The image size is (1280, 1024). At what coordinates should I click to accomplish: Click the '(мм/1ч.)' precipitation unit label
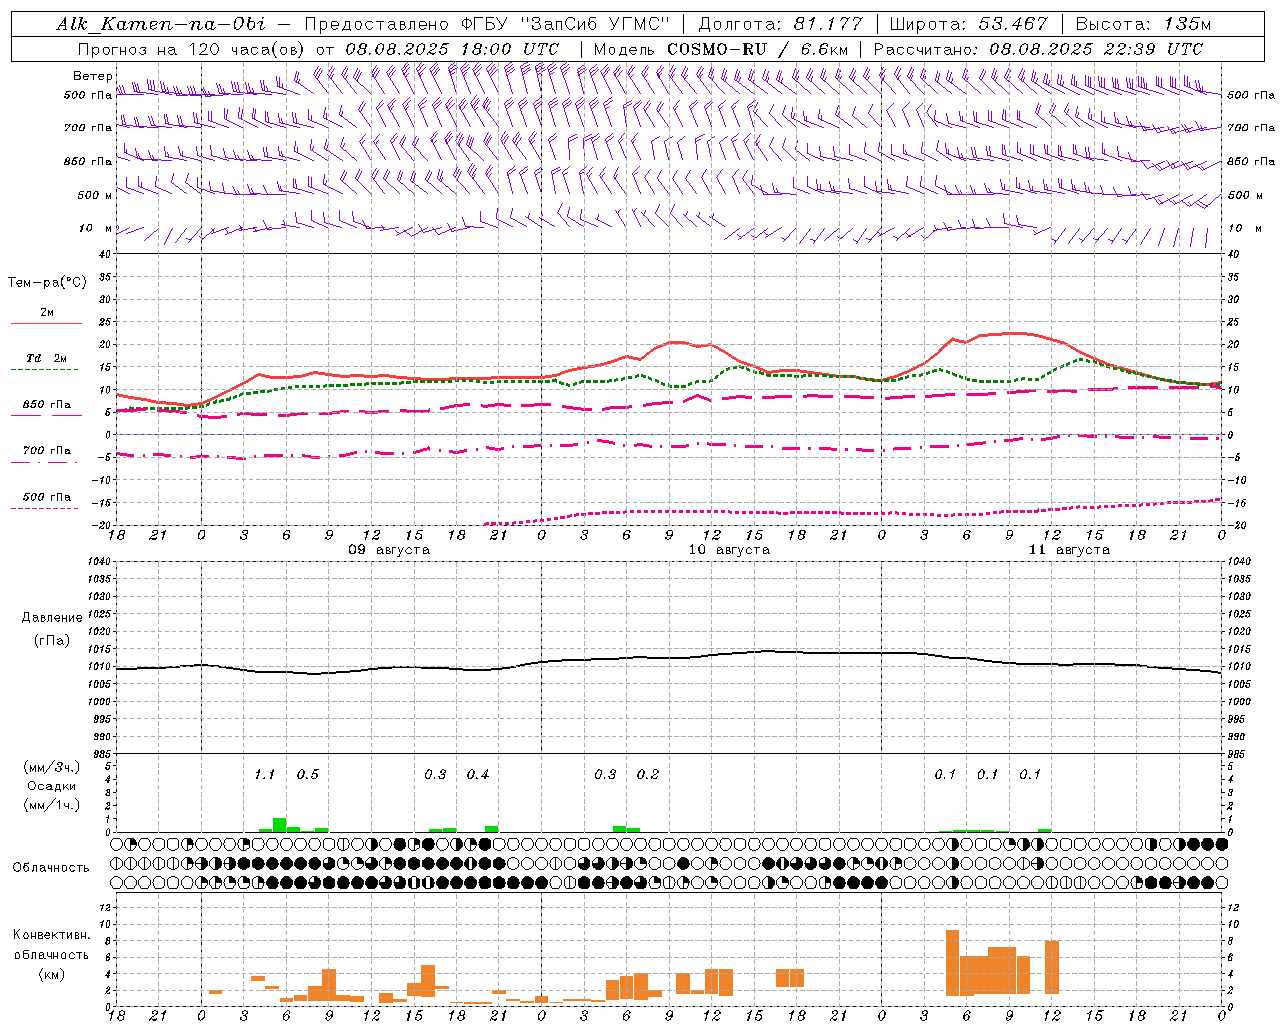tap(51, 805)
